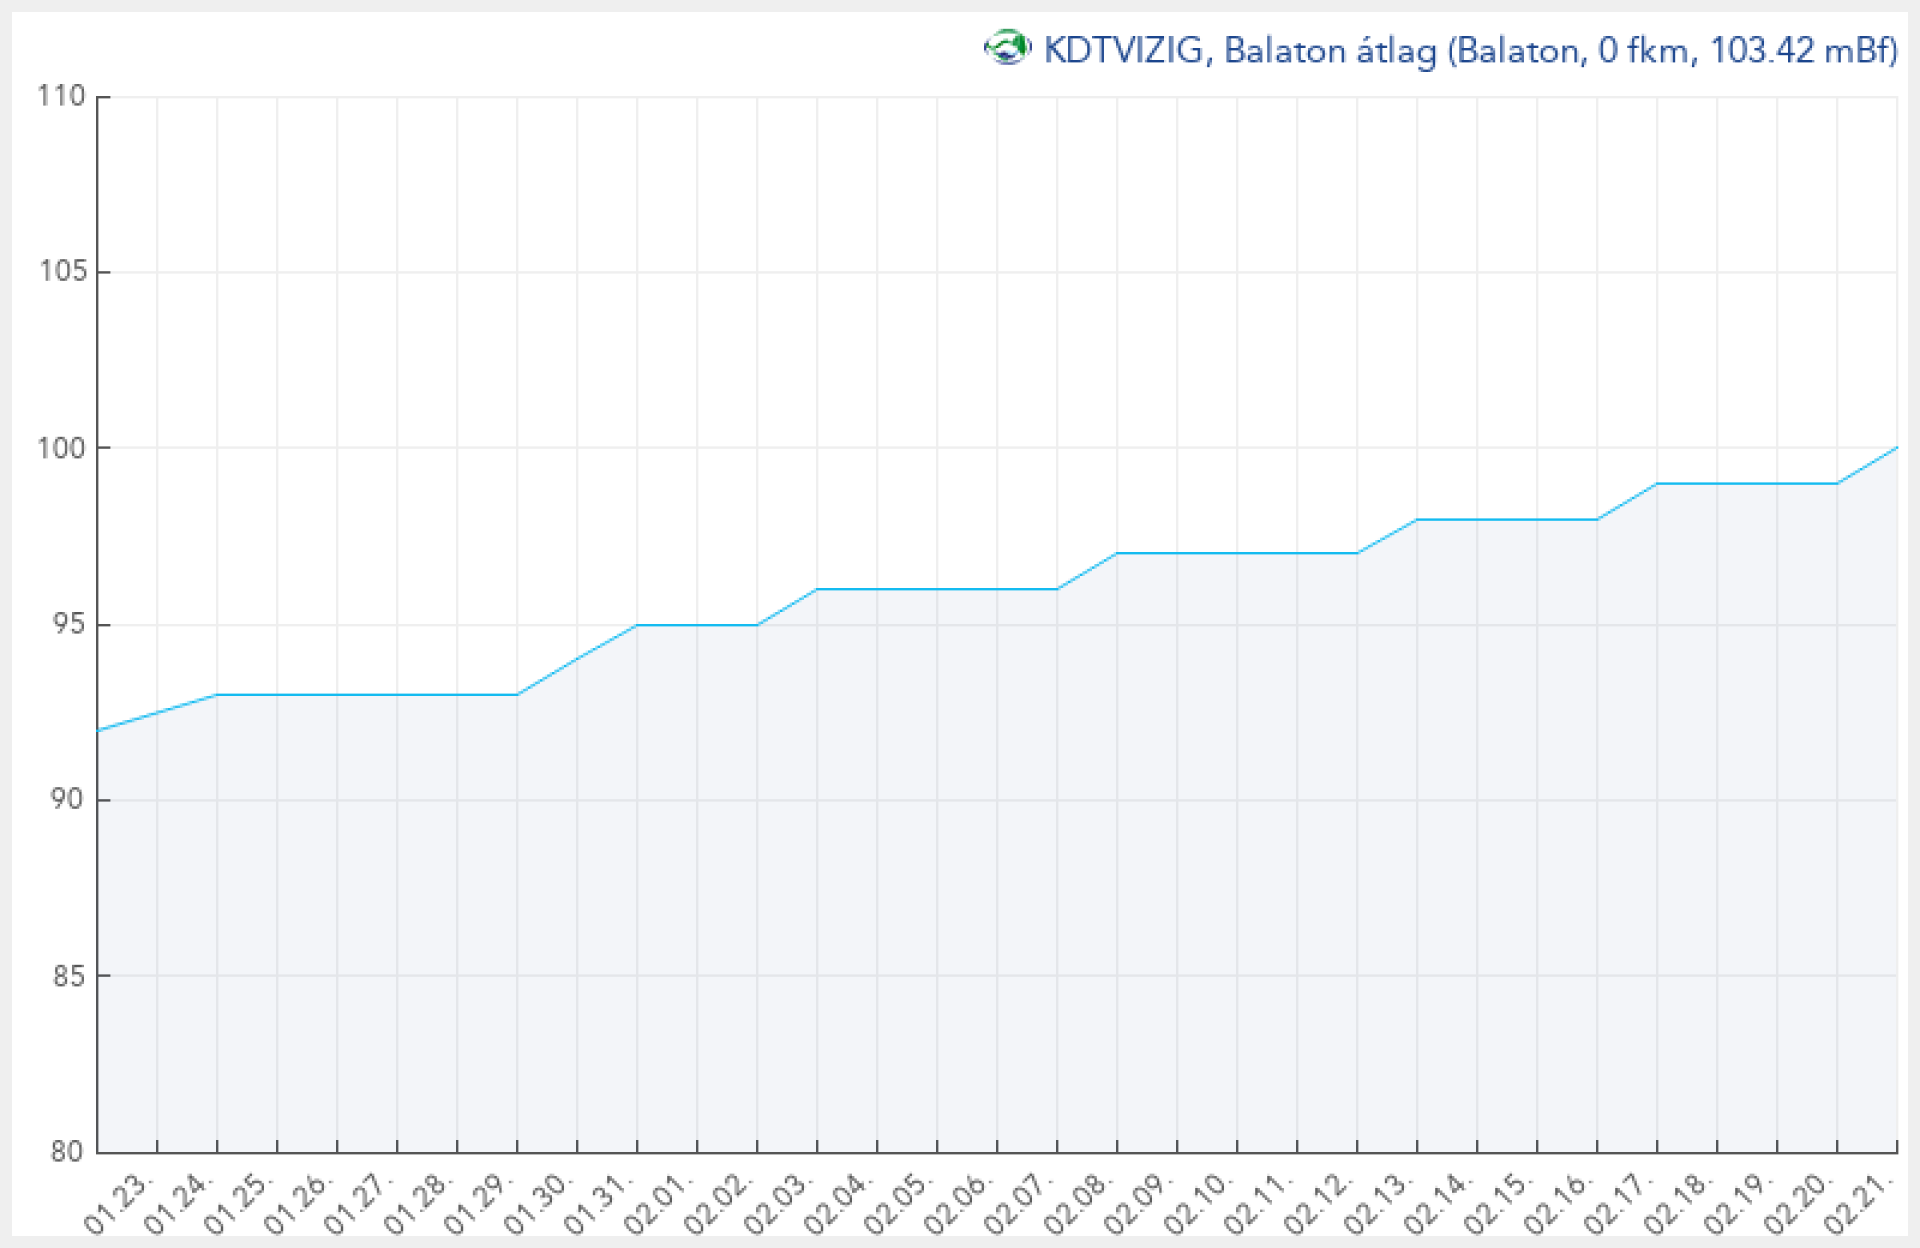
Task: Click the x-axis date label 02.21.
Action: (1858, 1204)
